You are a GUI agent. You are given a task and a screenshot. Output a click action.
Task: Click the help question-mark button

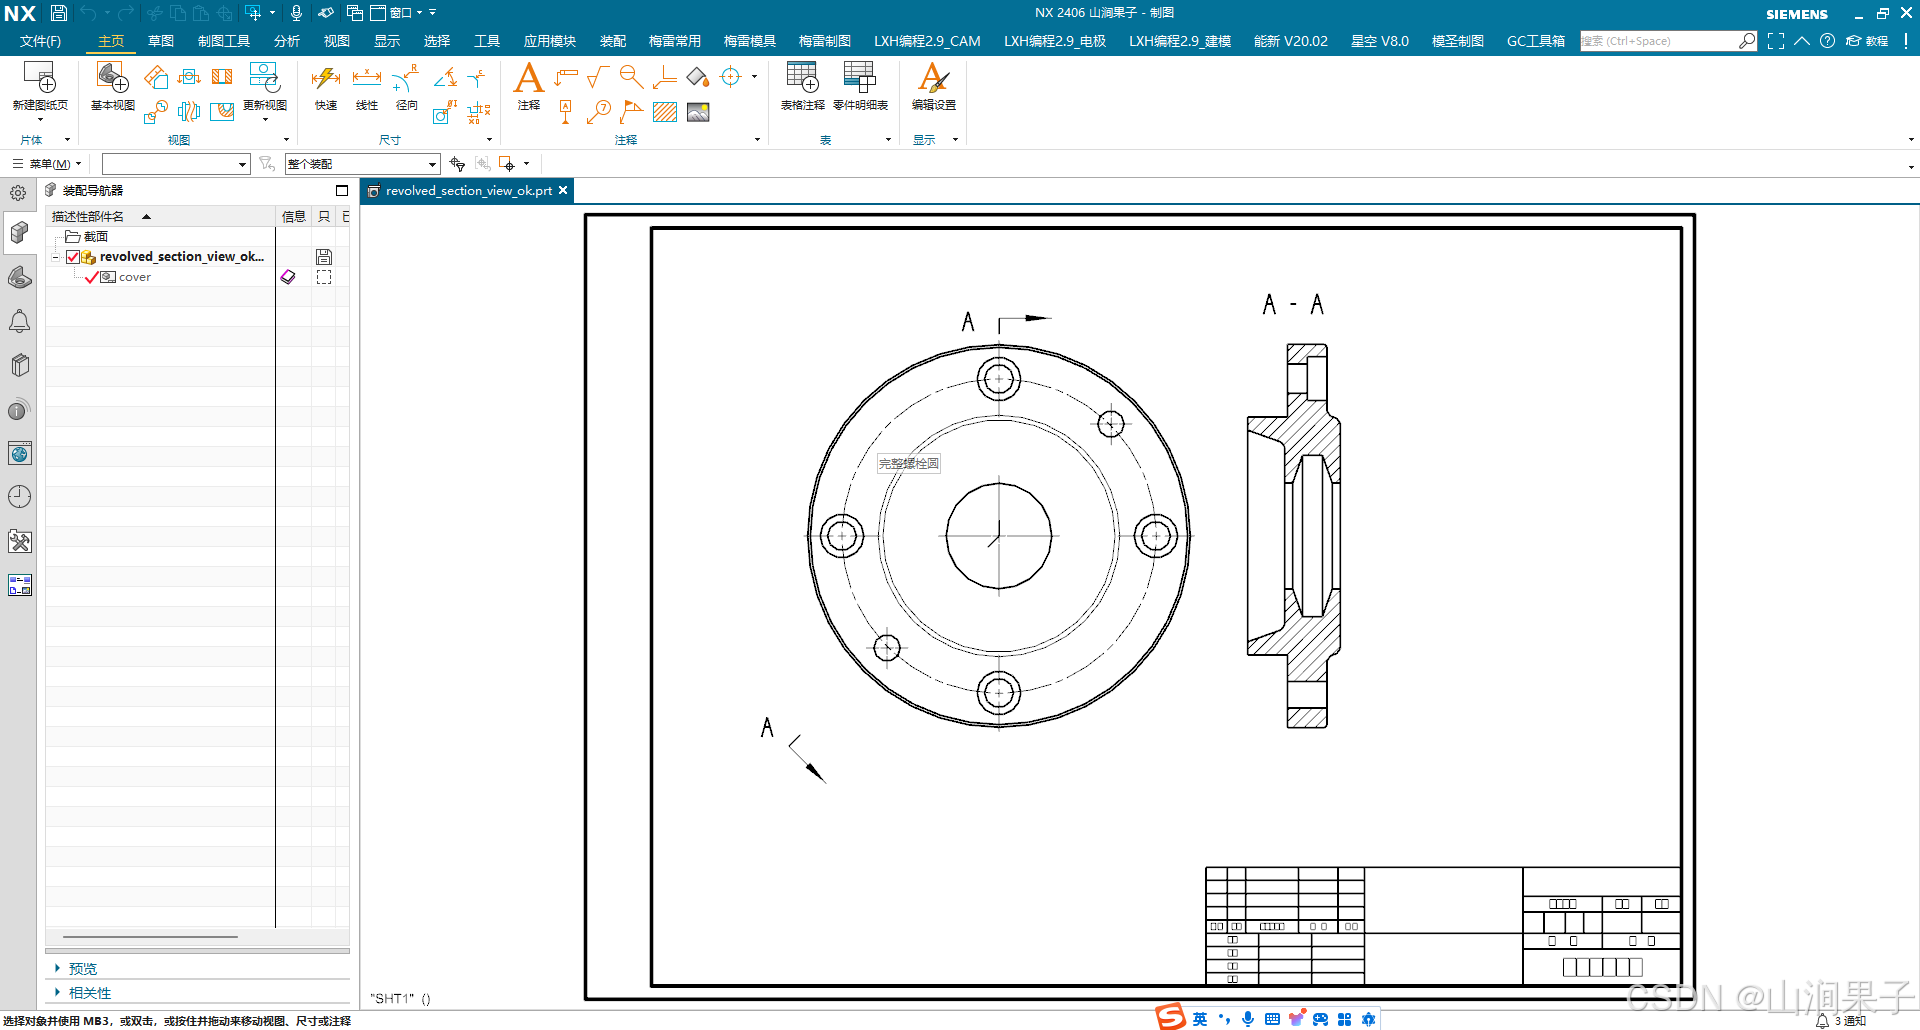[1827, 41]
